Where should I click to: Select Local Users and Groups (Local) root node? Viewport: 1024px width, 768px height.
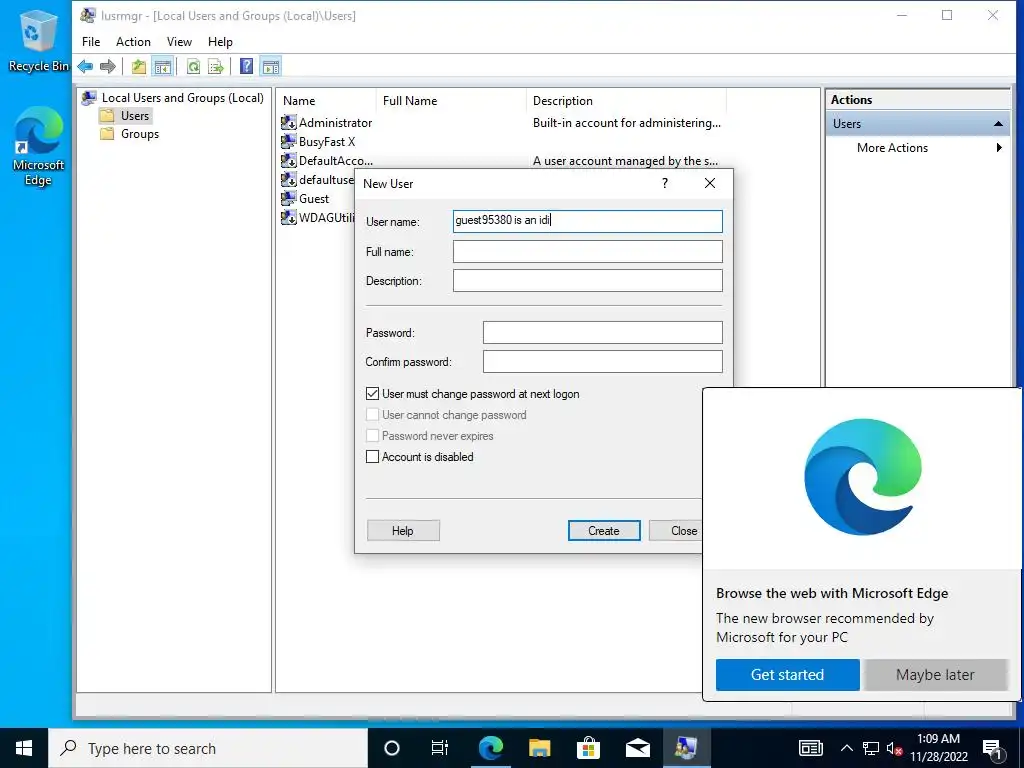173,97
